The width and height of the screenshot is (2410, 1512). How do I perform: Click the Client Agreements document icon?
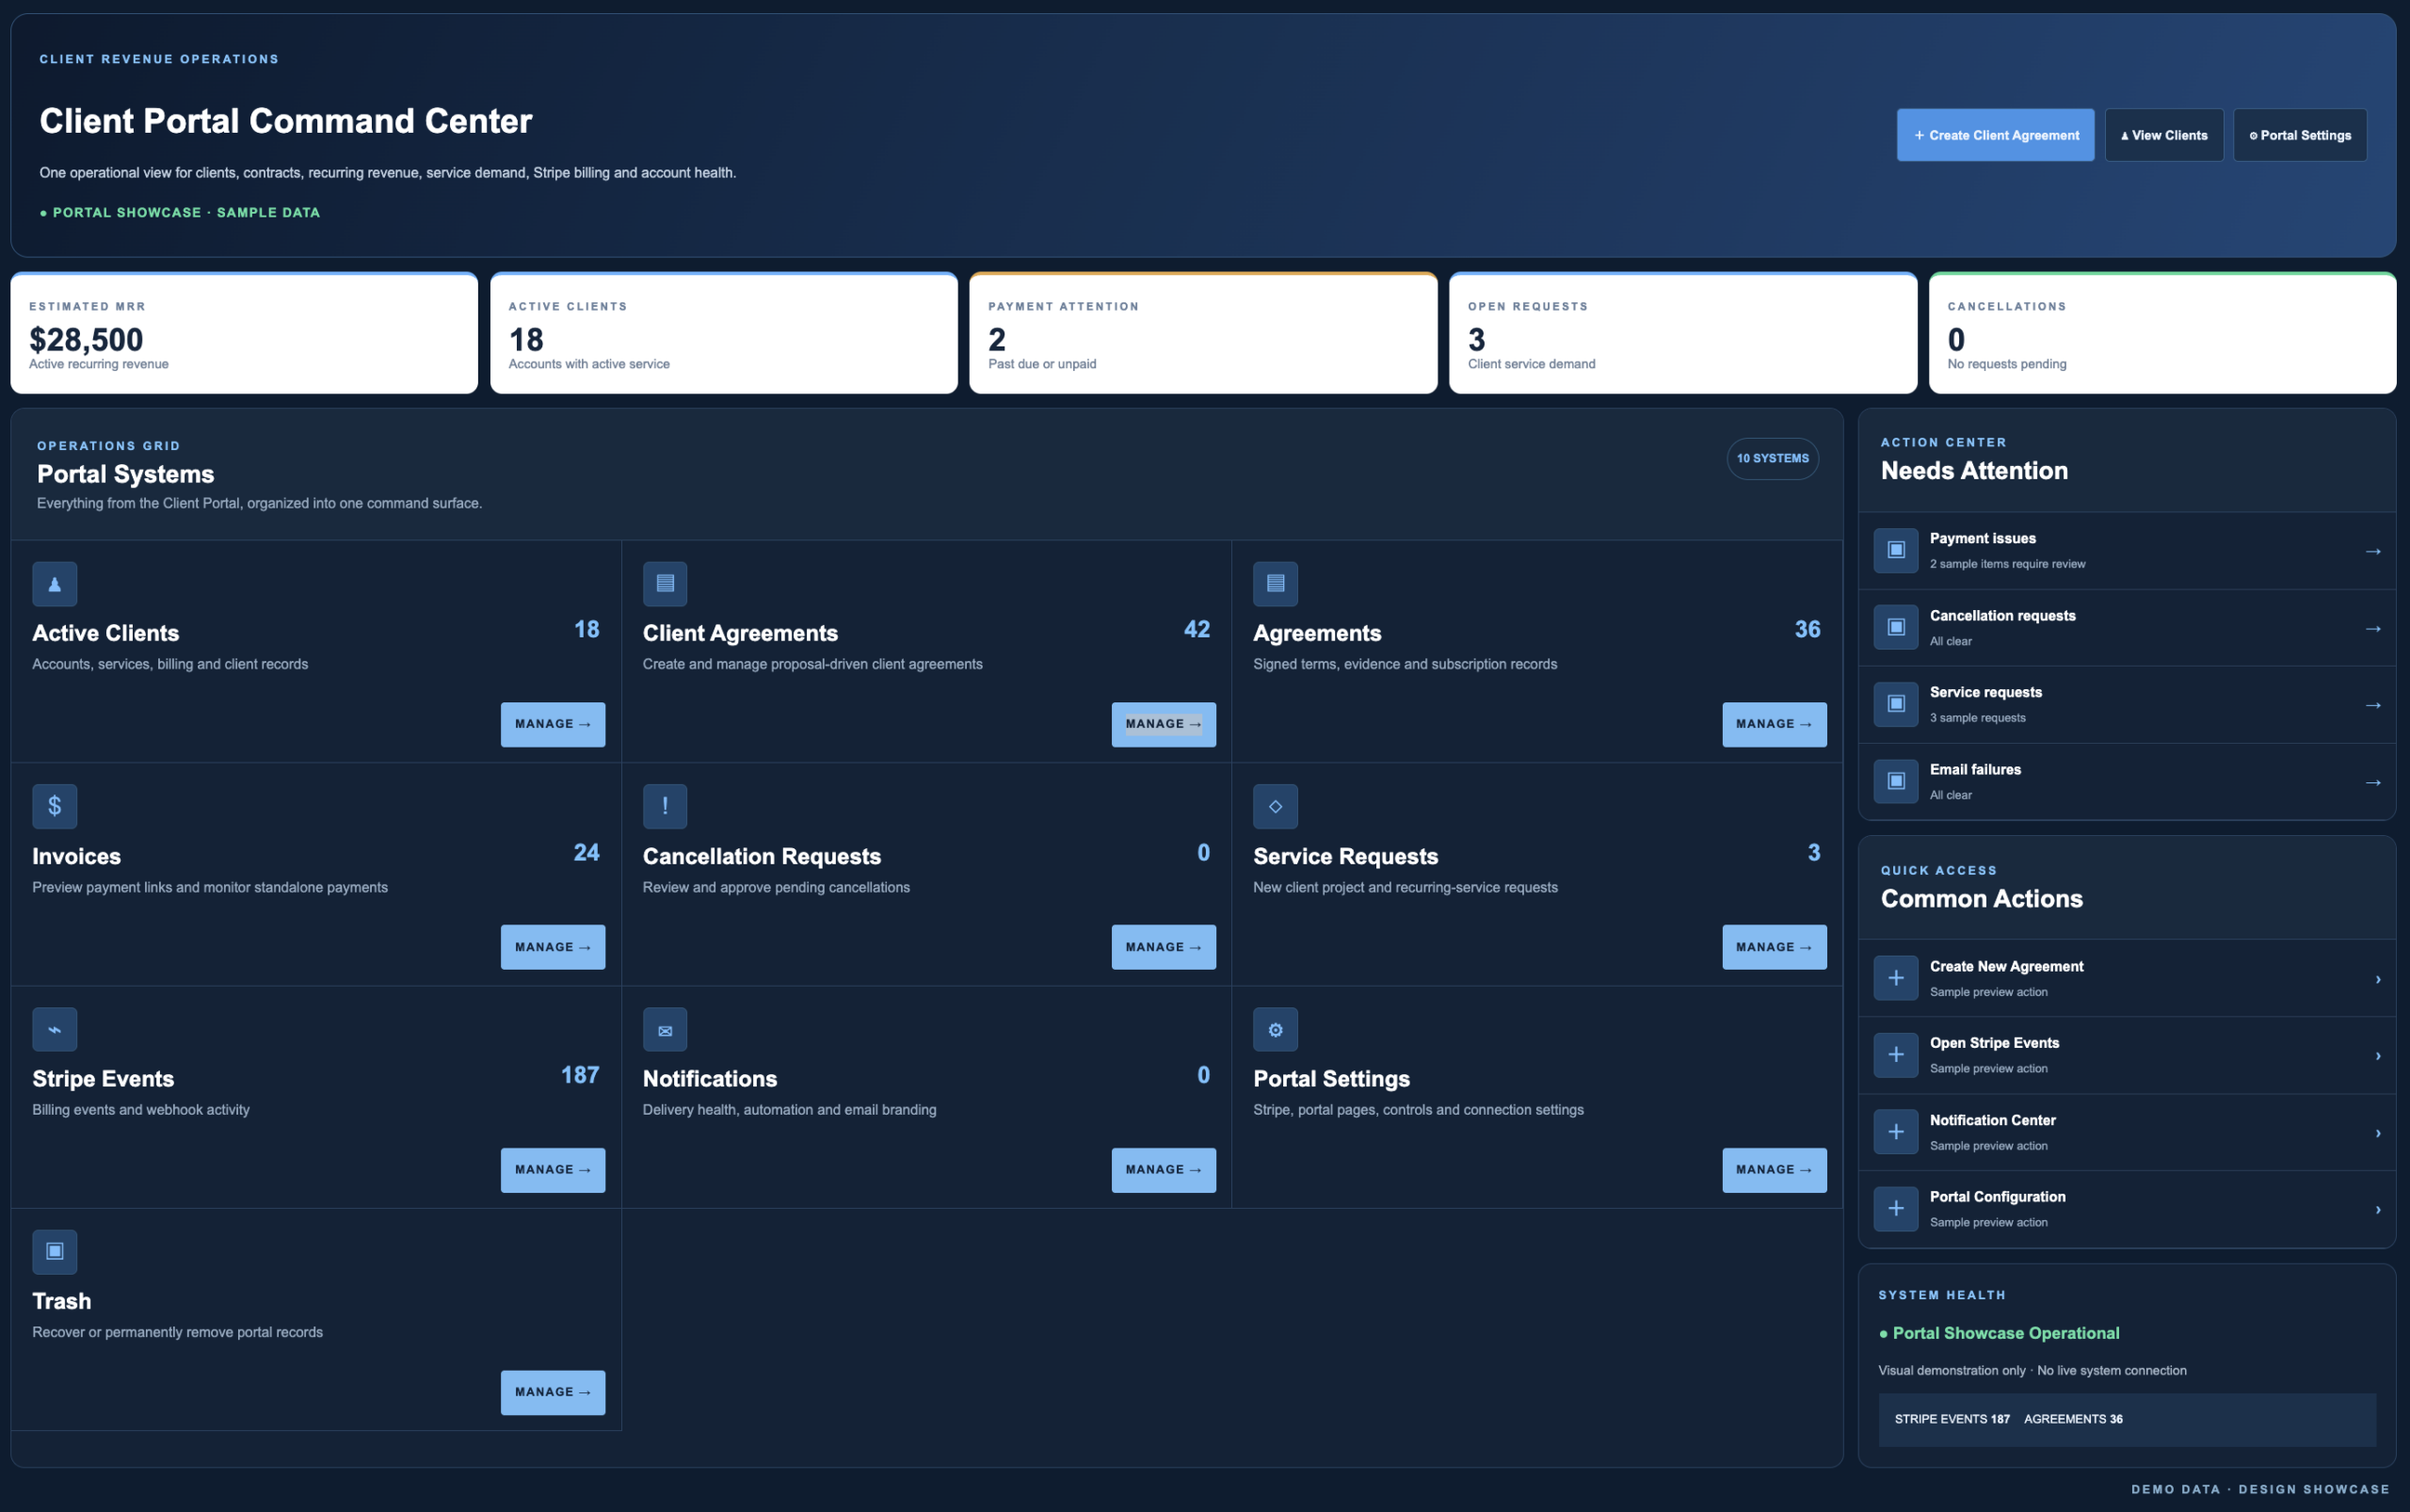[665, 584]
